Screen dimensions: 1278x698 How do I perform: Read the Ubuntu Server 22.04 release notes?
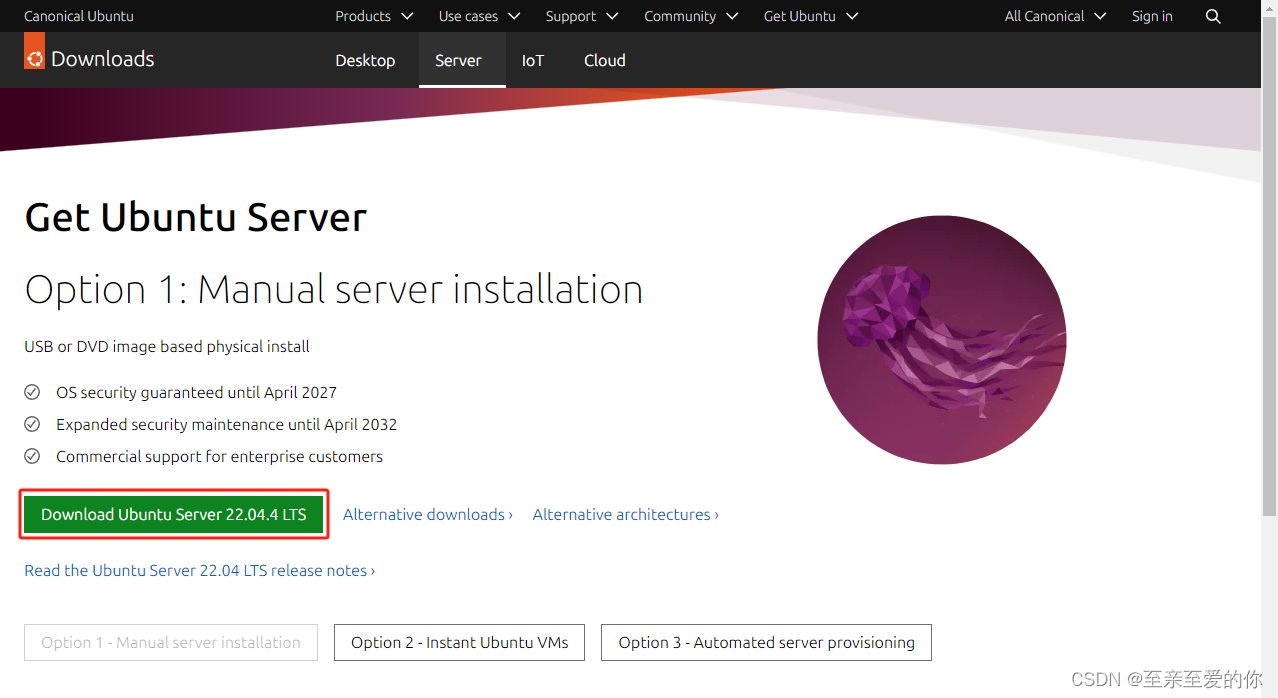(200, 570)
